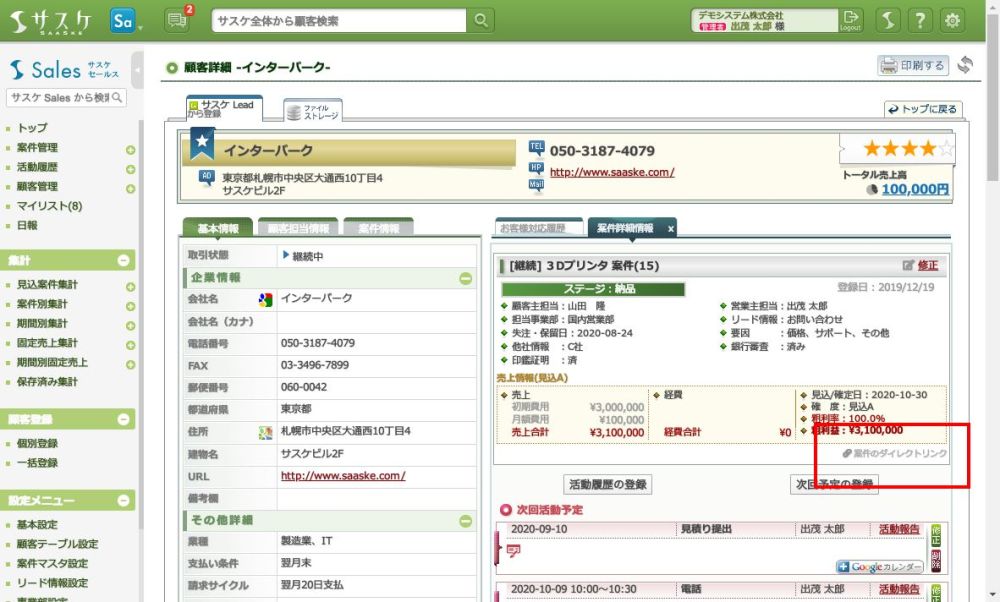Click the refresh arrows icon beside print

(965, 65)
